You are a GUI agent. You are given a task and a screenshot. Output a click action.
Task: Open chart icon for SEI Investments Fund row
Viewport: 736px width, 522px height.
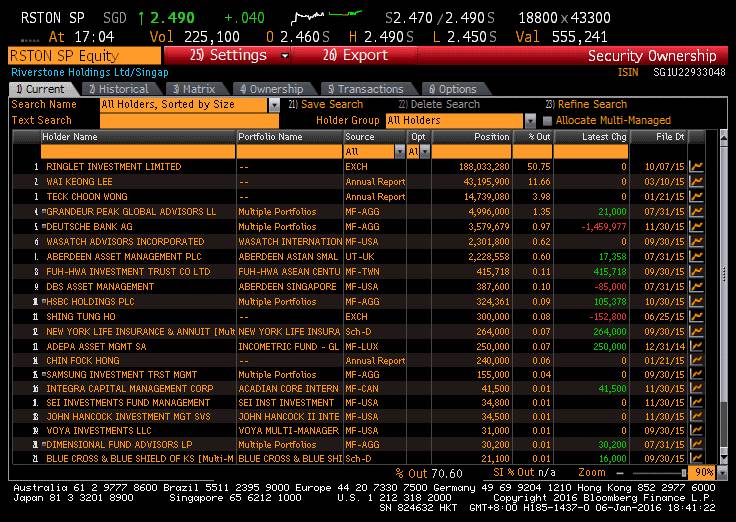696,403
